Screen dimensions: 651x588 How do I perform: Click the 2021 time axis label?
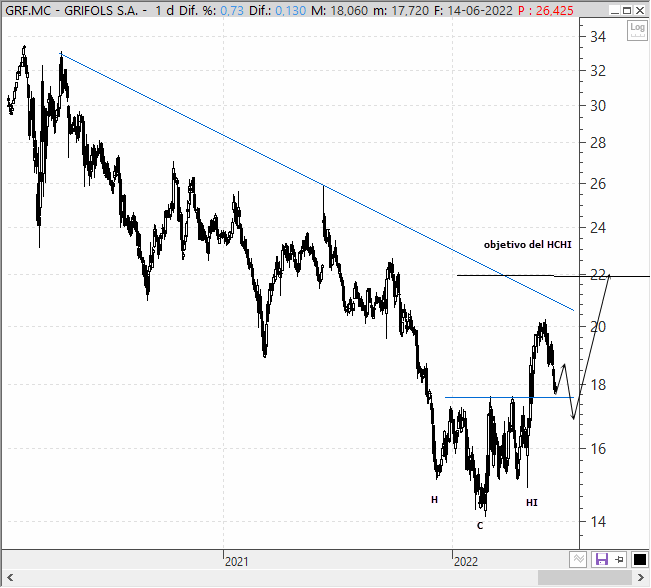[236, 562]
